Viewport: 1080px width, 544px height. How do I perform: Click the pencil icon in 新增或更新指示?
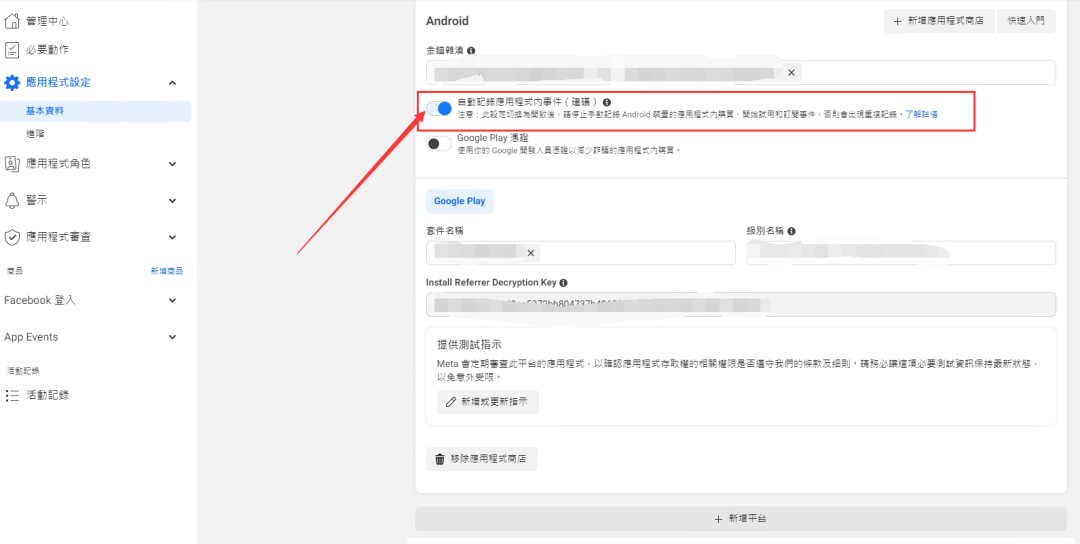pyautogui.click(x=451, y=401)
